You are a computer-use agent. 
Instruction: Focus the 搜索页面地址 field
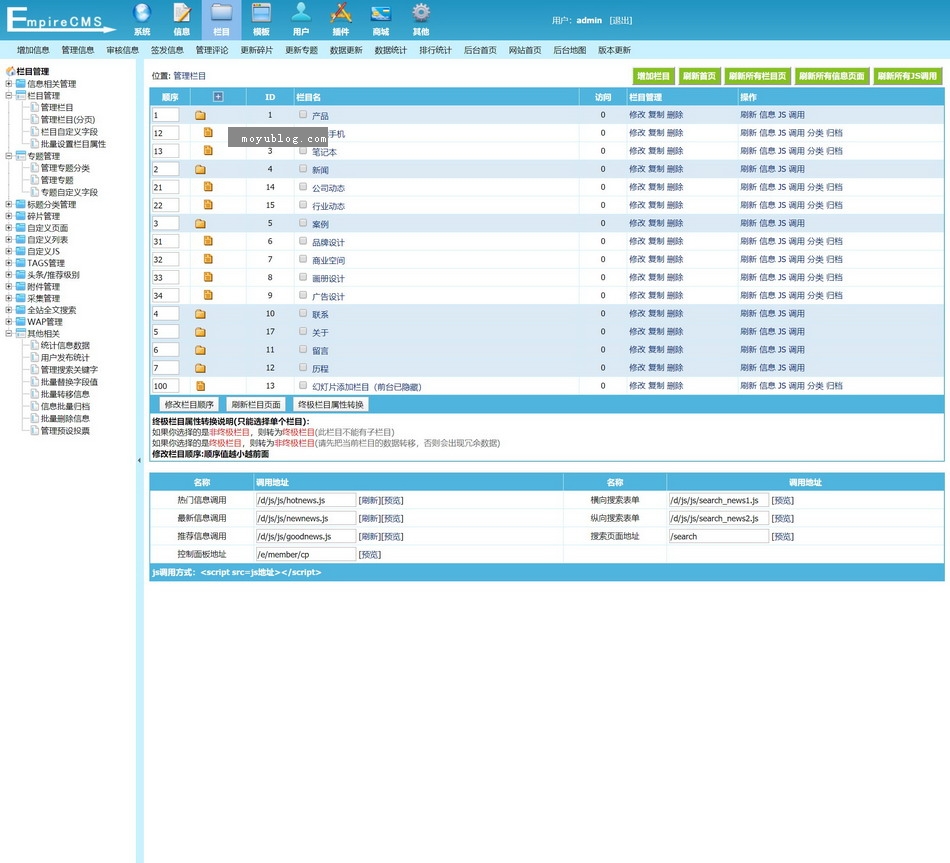[x=719, y=536]
